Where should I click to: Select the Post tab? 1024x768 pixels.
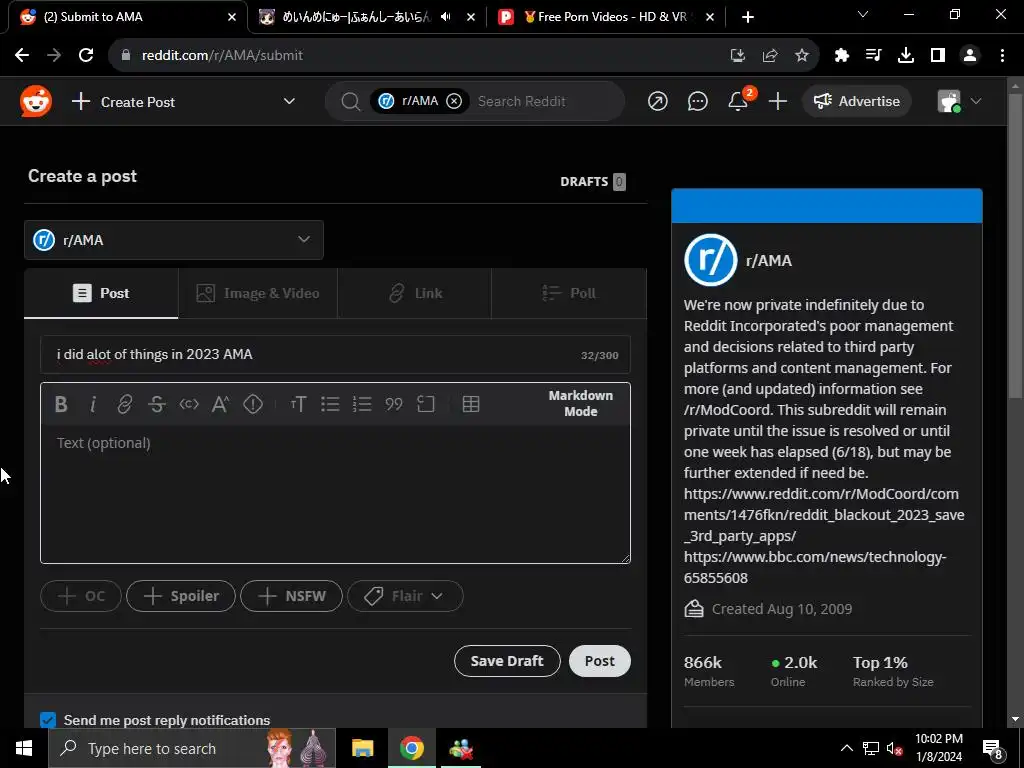(x=101, y=293)
